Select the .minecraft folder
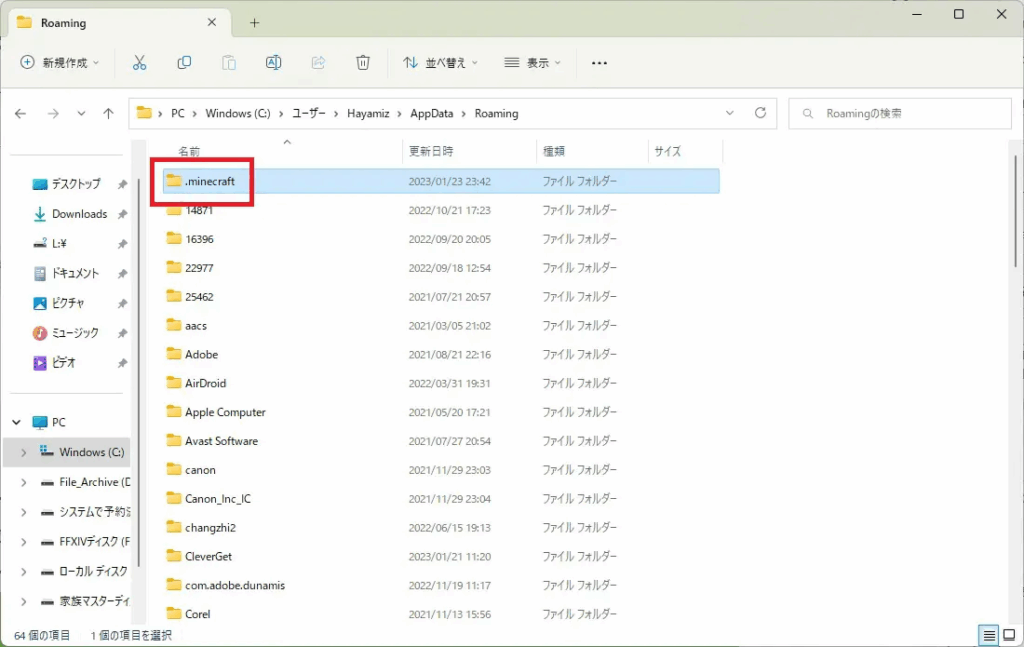The width and height of the screenshot is (1024, 647). pyautogui.click(x=209, y=182)
